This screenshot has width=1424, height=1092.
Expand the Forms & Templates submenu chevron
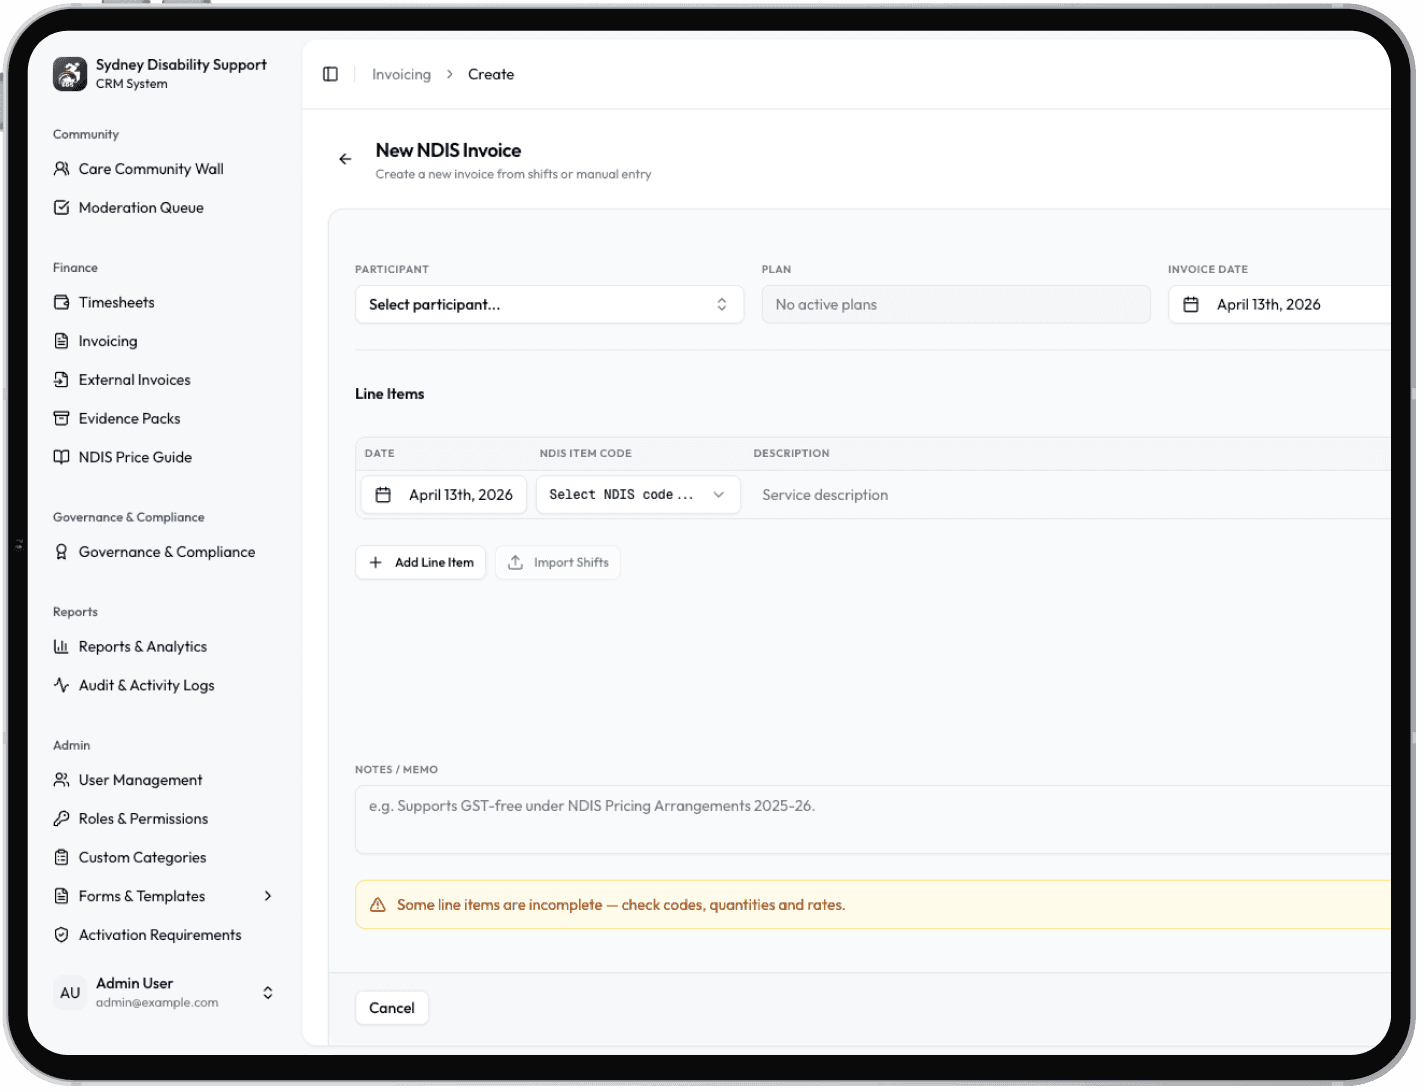point(268,896)
